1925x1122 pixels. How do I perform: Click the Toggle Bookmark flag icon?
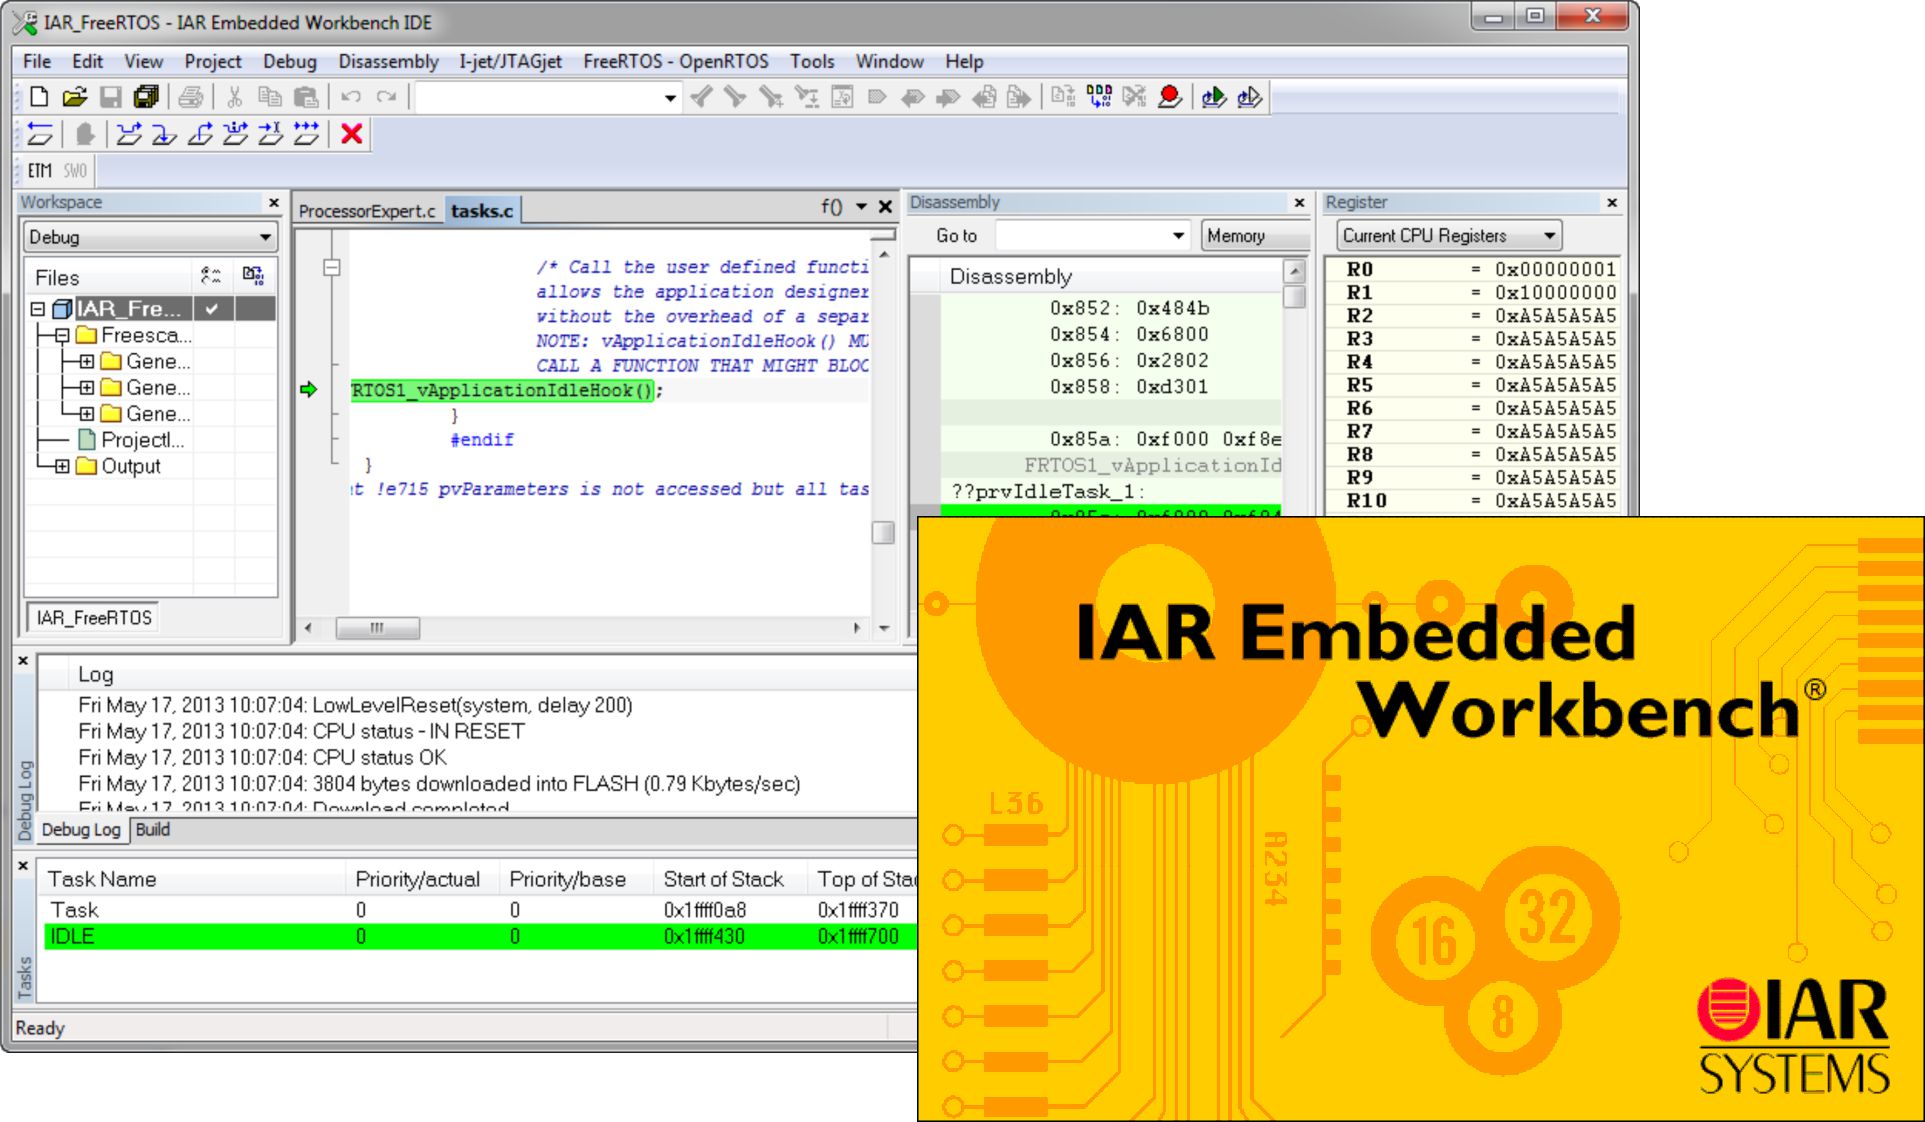[x=877, y=97]
